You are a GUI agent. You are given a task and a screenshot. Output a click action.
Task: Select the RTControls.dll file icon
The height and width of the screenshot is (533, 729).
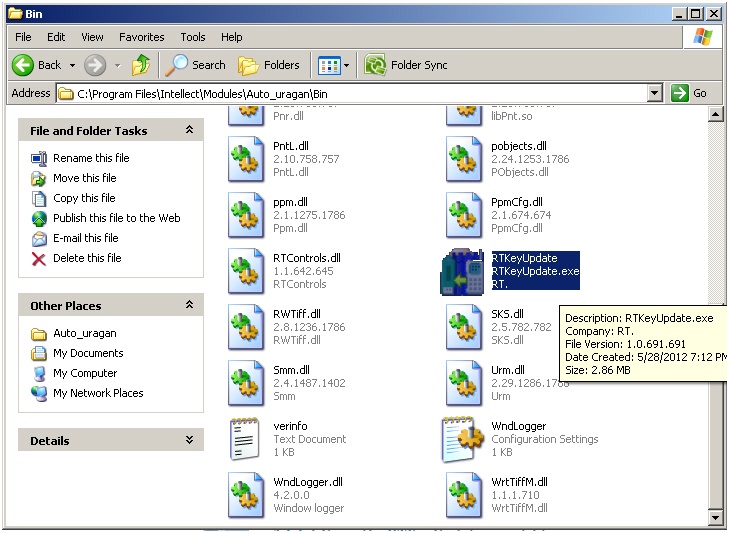pos(246,270)
